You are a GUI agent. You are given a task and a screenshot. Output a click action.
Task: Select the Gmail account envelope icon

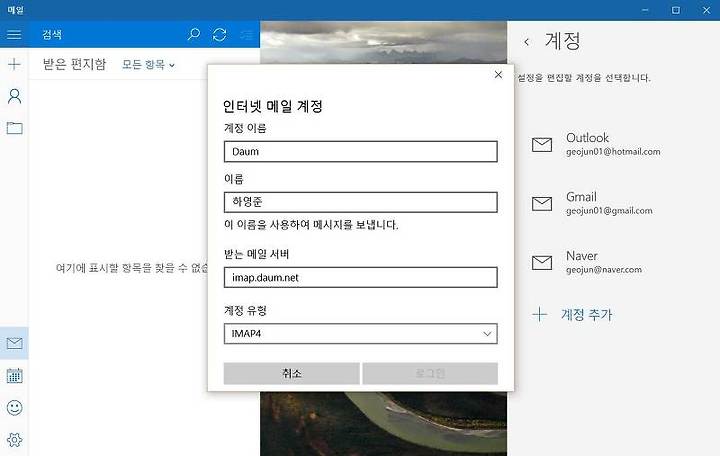[x=542, y=203]
